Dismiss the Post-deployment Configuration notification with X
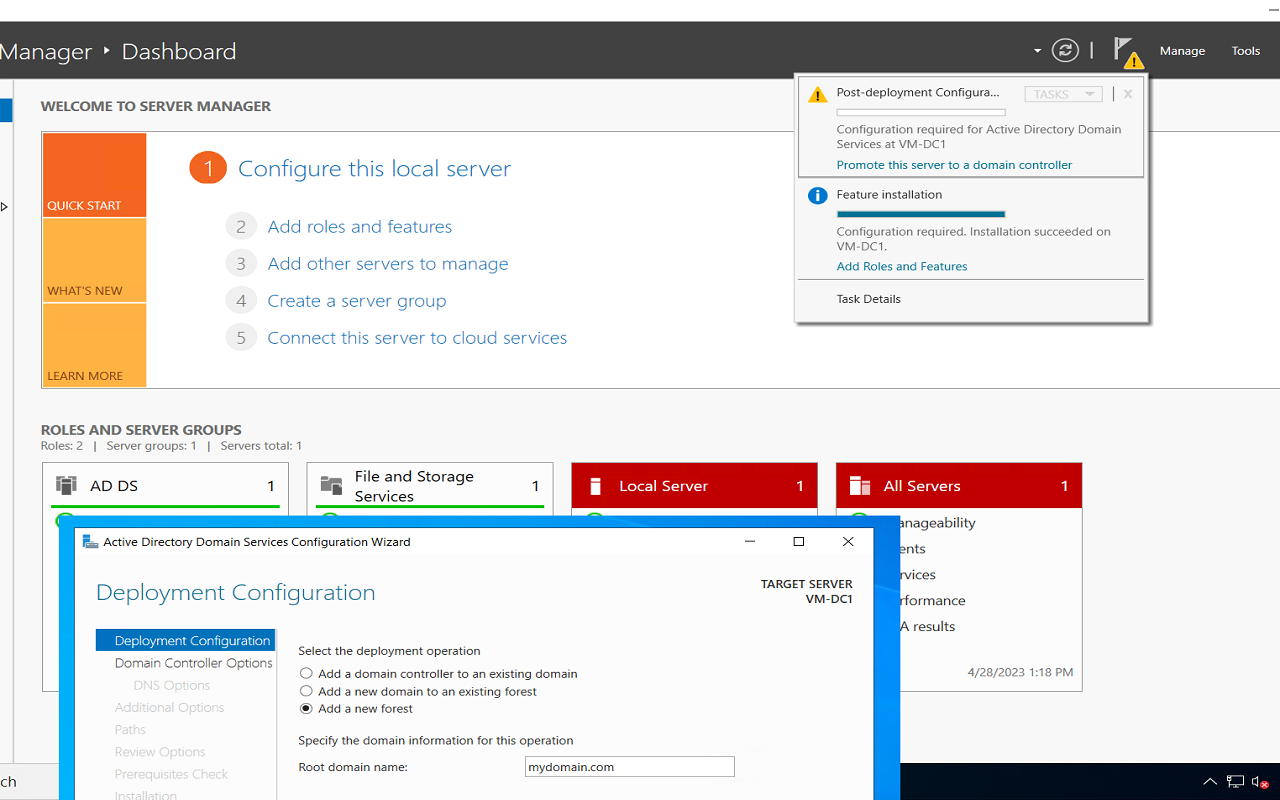The height and width of the screenshot is (800, 1280). 1128,94
